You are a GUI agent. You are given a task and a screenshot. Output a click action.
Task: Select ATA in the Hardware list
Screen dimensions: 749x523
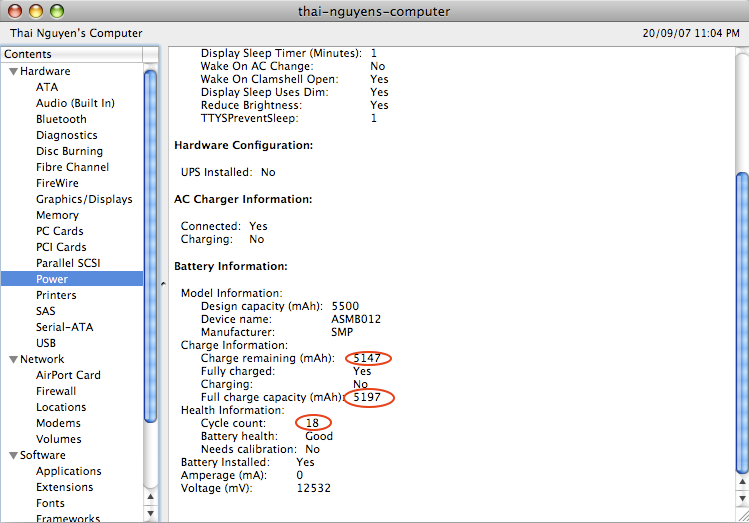point(47,87)
